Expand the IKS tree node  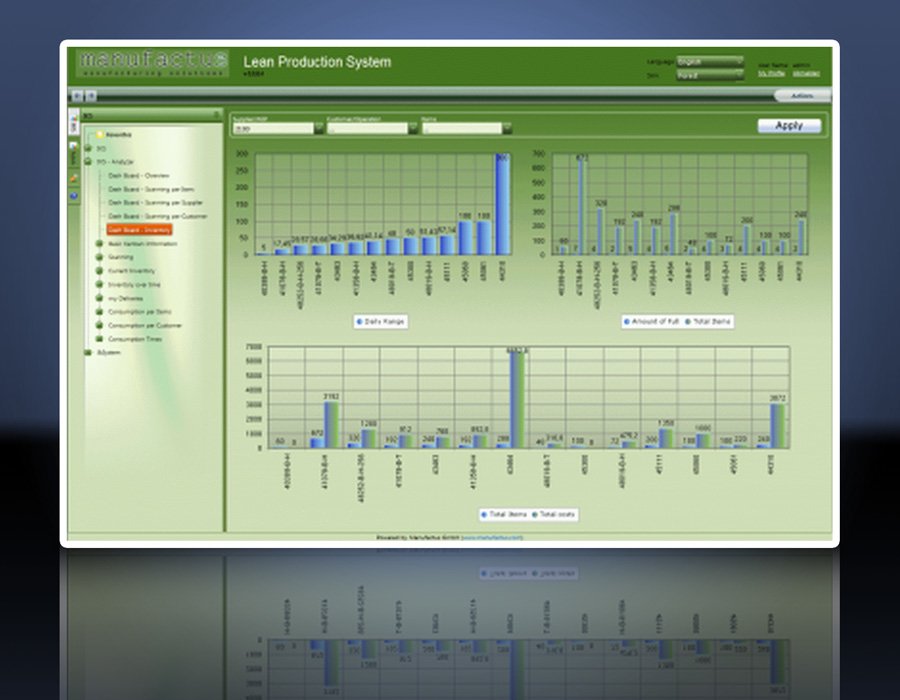(88, 149)
